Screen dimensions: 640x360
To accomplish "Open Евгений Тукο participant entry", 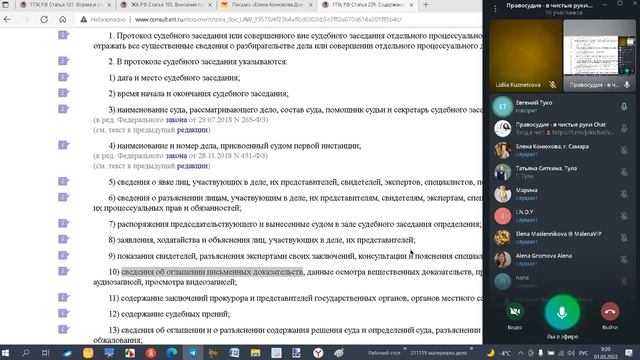I will pos(562,107).
